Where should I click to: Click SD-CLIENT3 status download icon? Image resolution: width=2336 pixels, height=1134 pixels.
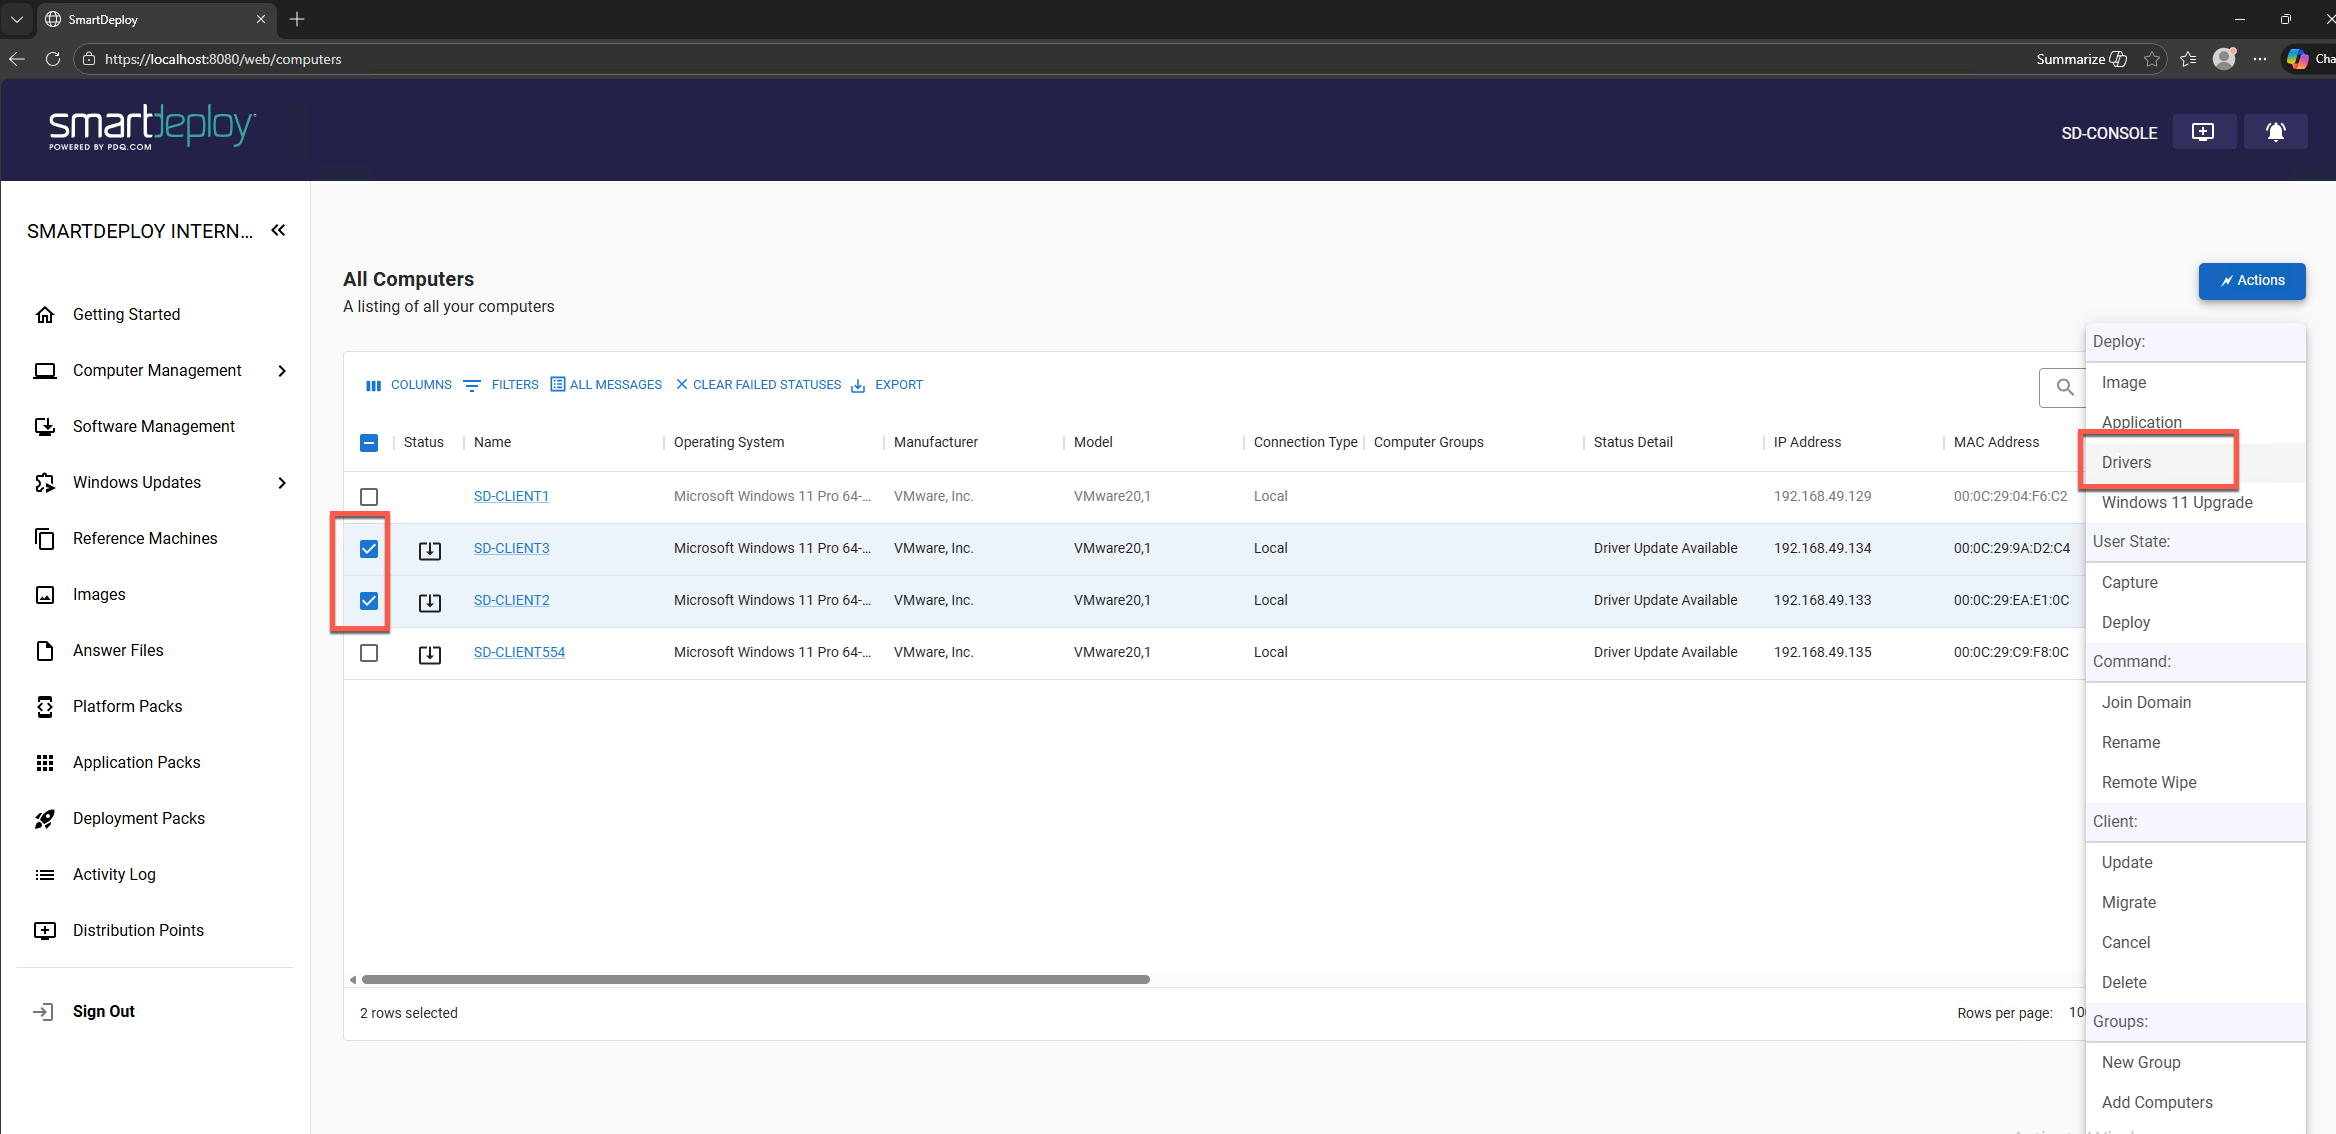(429, 550)
